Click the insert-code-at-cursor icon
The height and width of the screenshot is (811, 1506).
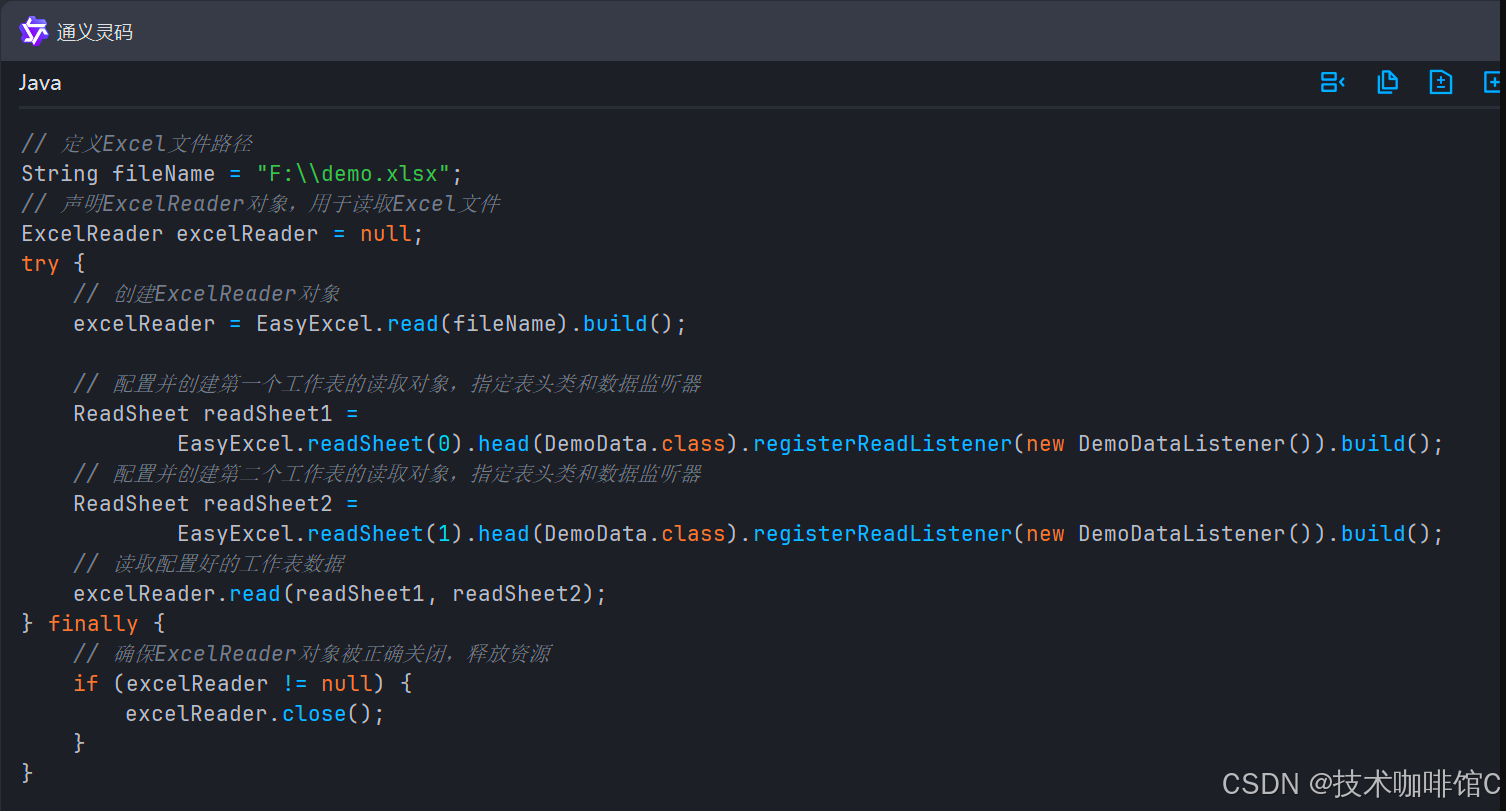click(x=1332, y=82)
